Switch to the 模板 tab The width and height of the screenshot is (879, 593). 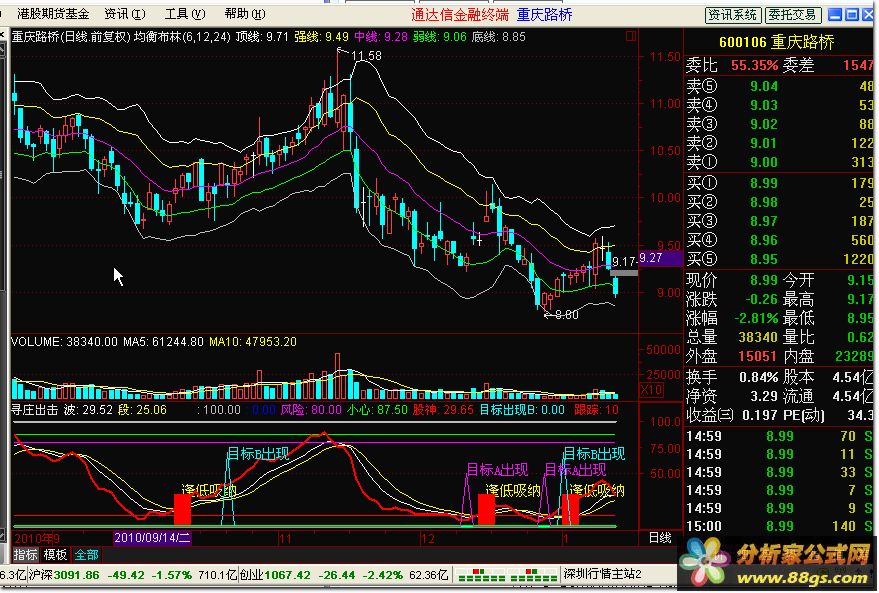[55, 555]
